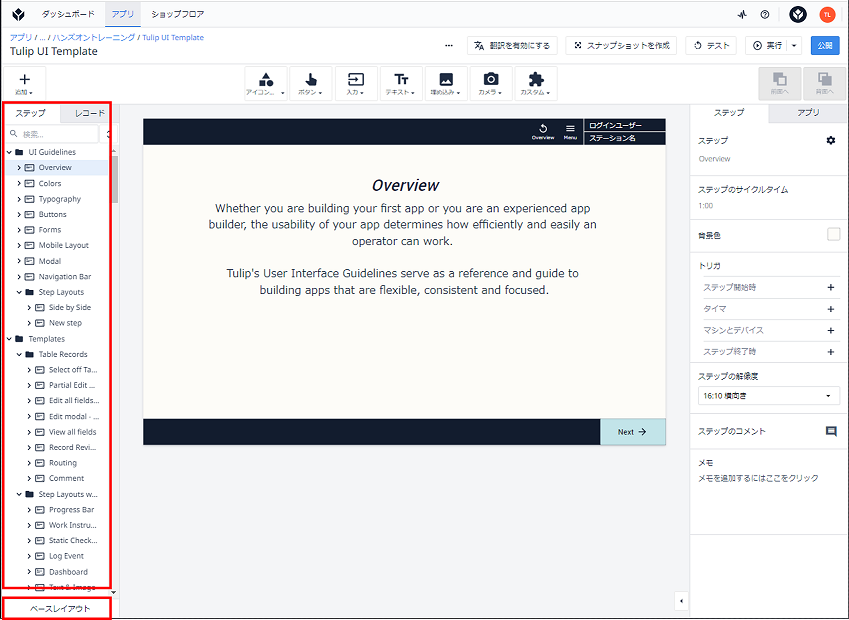Select the left panel ステップ tab
This screenshot has height=620, width=849.
click(x=30, y=113)
